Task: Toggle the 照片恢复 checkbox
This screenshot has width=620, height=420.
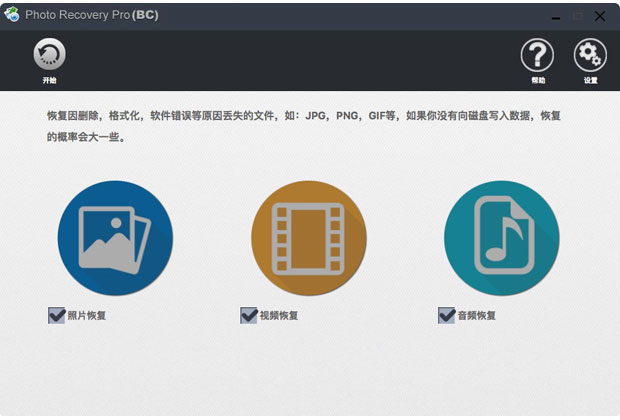Action: tap(57, 315)
